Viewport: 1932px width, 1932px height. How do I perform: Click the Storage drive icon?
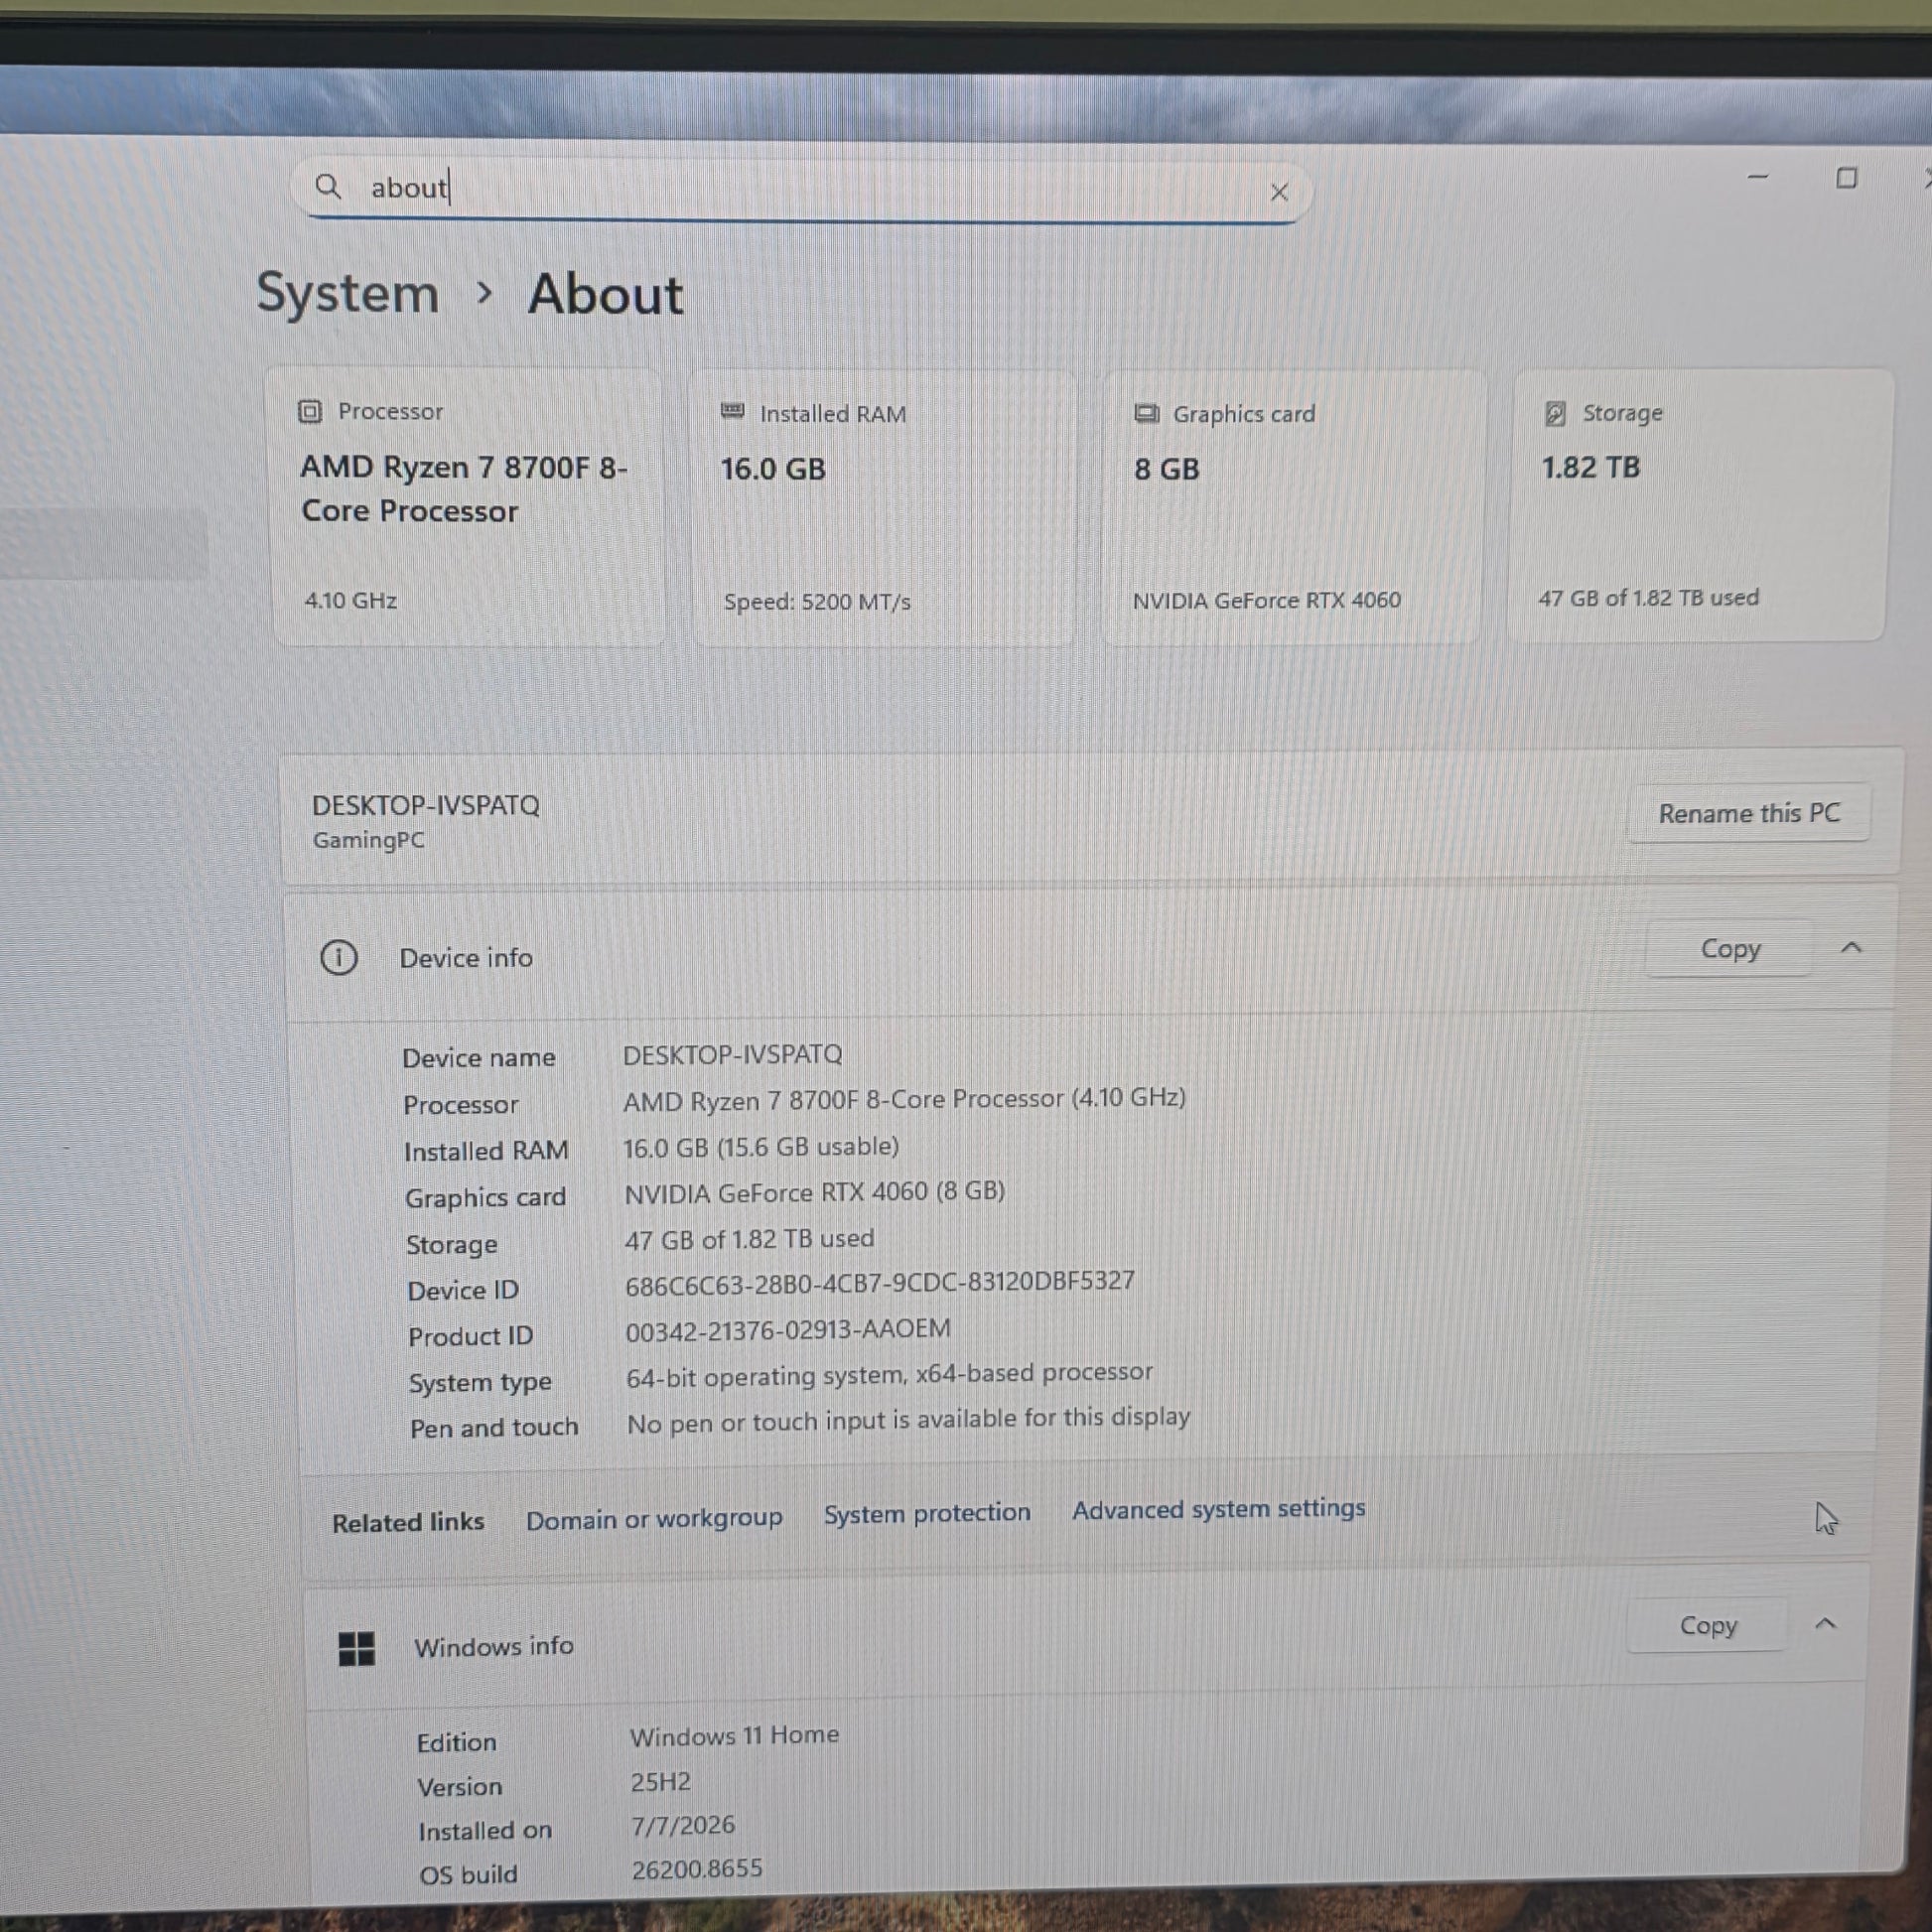[1555, 413]
